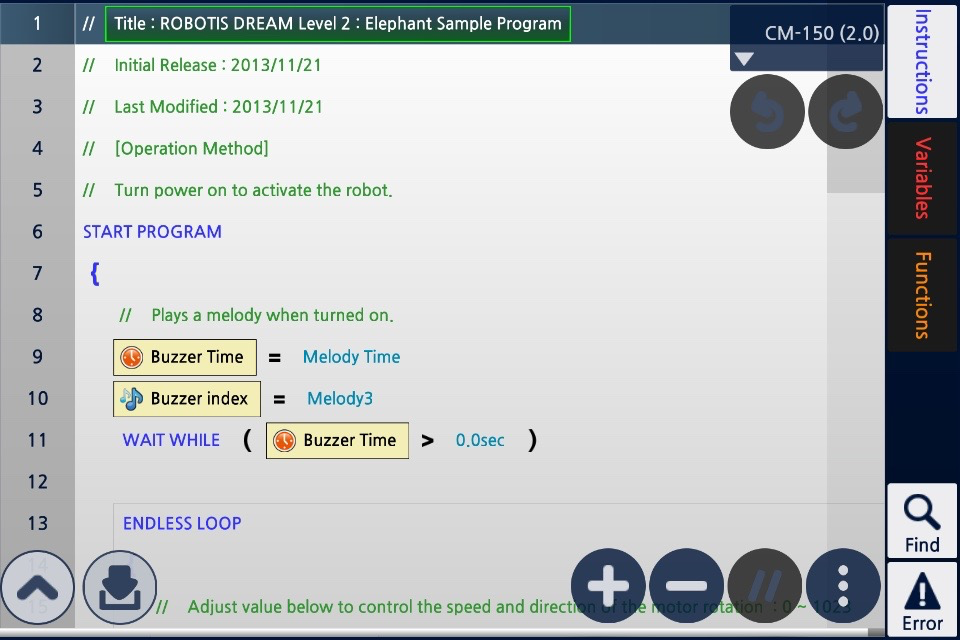Open the three-dots more options button
This screenshot has width=960, height=640.
(x=843, y=585)
